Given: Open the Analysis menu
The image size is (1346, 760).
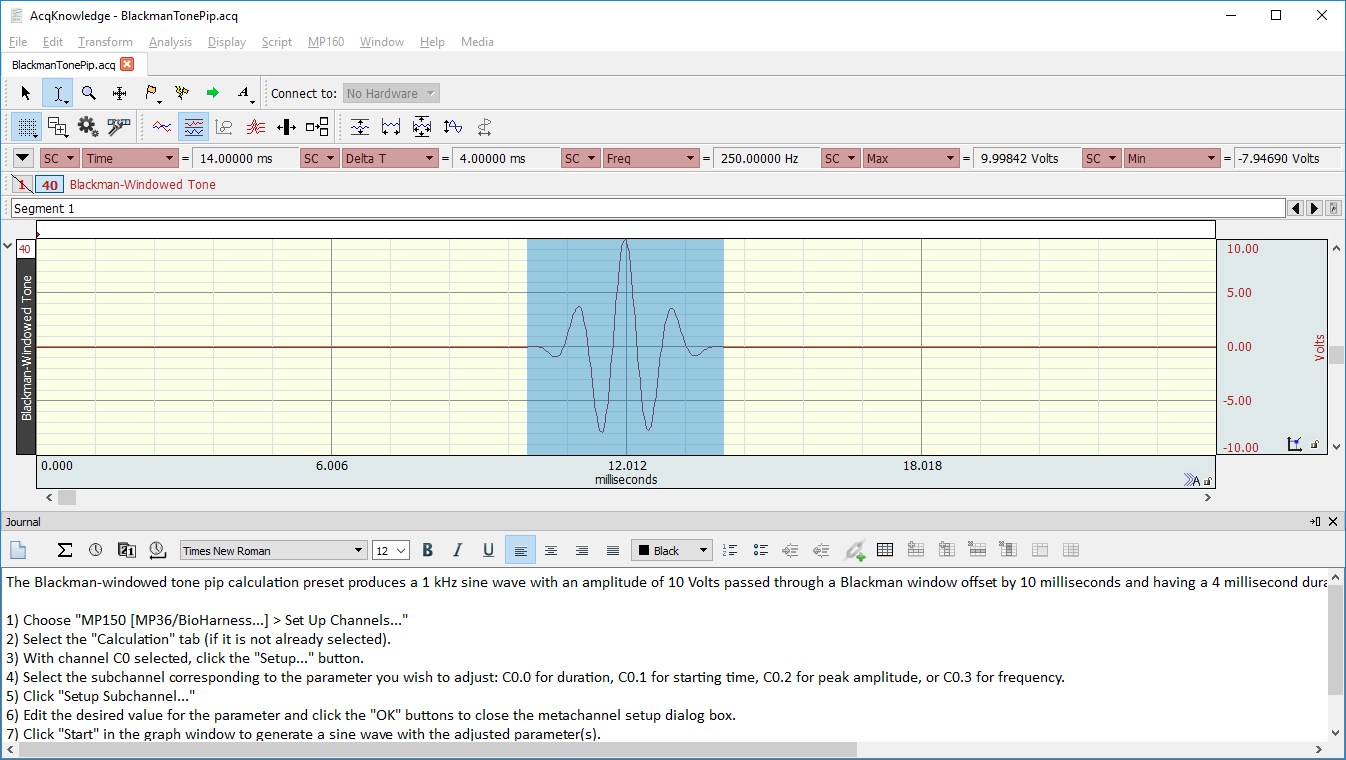Looking at the screenshot, I should 170,42.
